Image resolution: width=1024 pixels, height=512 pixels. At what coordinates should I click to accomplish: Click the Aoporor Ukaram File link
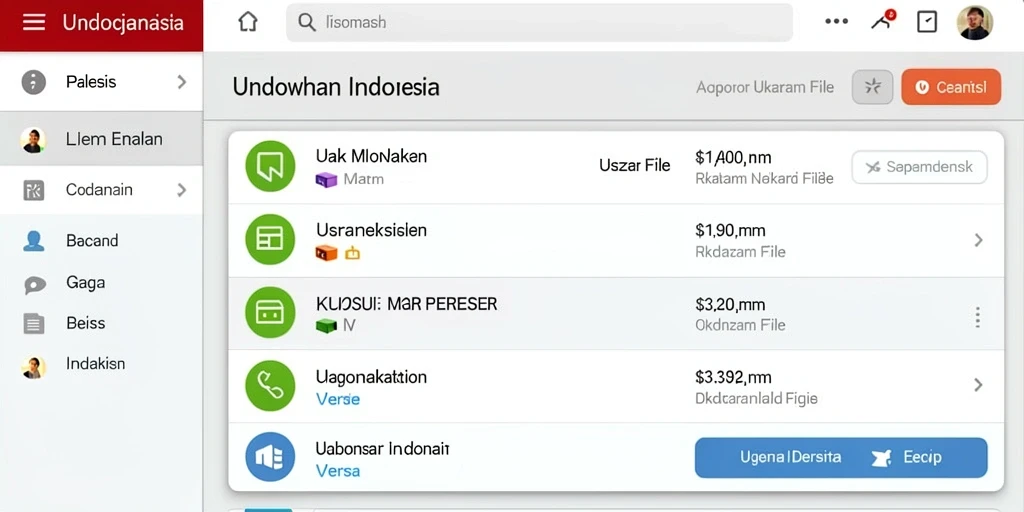pos(765,87)
